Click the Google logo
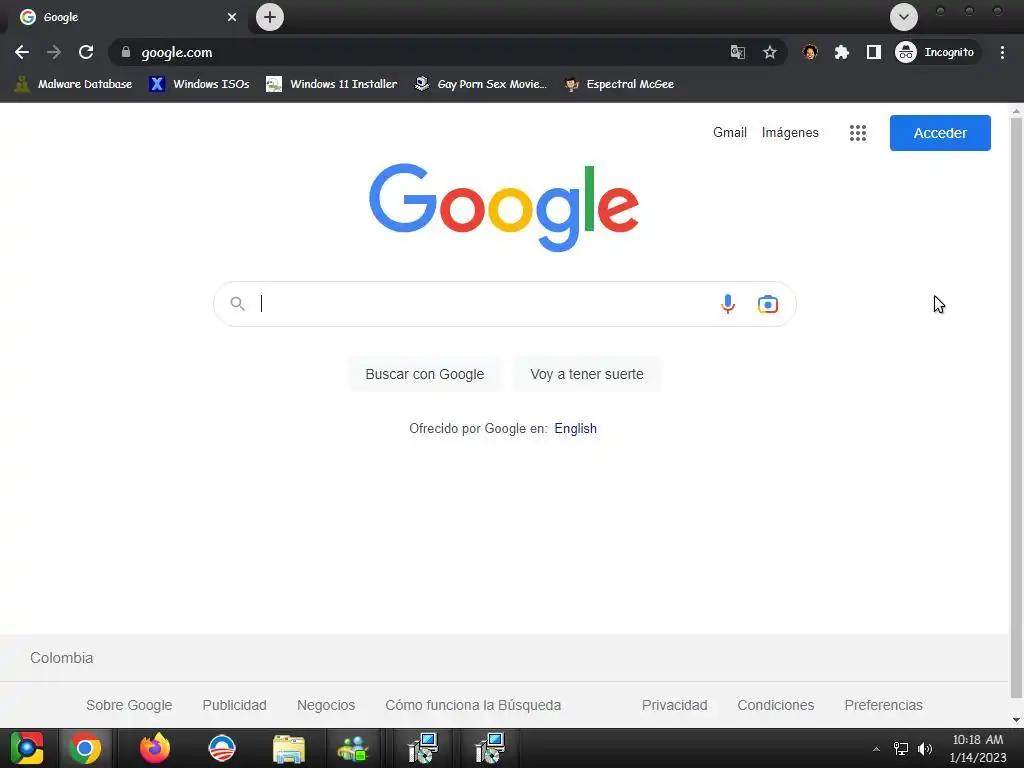Screen dimensions: 1024x768 click(504, 207)
